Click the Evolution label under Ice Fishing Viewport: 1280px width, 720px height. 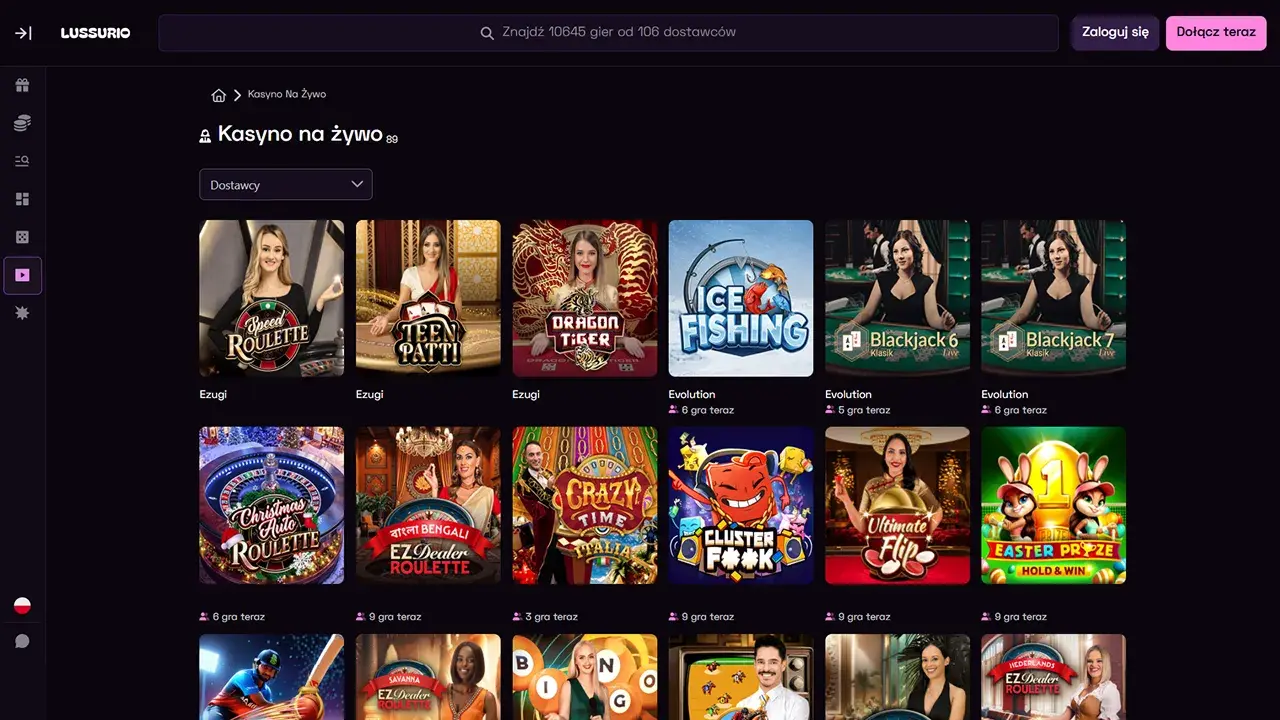(x=692, y=394)
